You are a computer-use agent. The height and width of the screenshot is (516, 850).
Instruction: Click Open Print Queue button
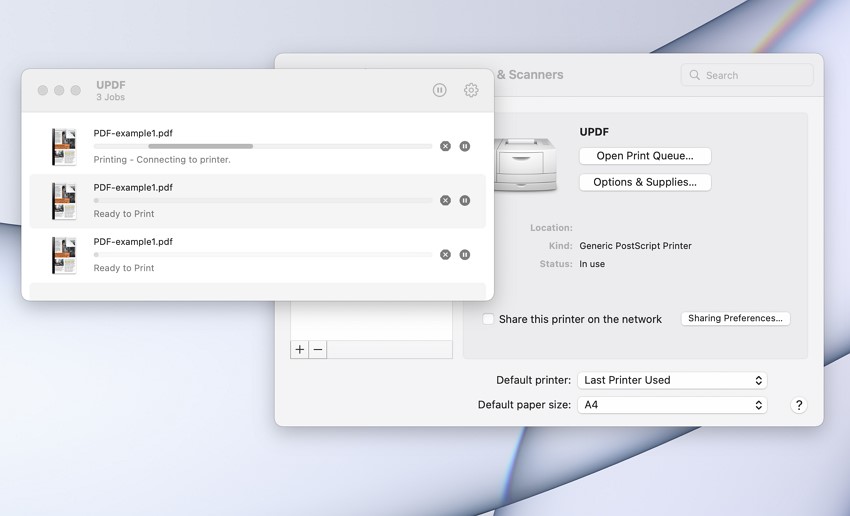[x=645, y=156]
